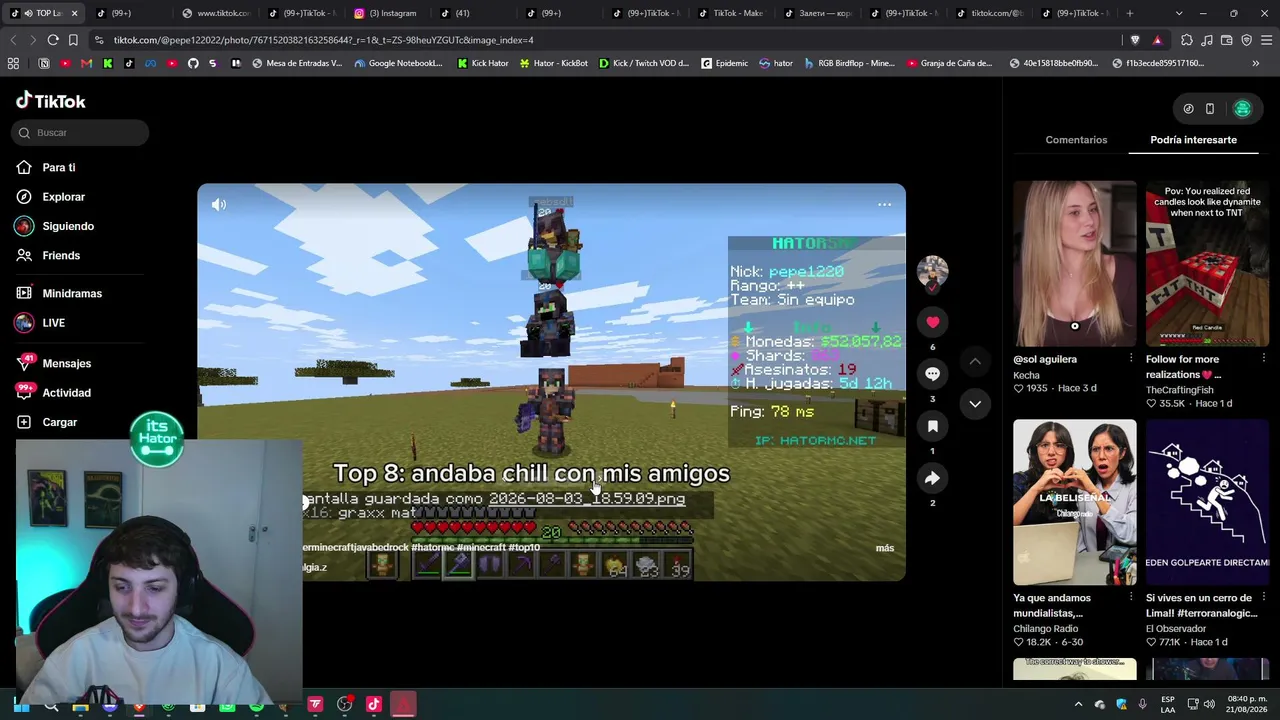Save the post with the bookmark icon
This screenshot has width=1280, height=720.
click(x=932, y=426)
